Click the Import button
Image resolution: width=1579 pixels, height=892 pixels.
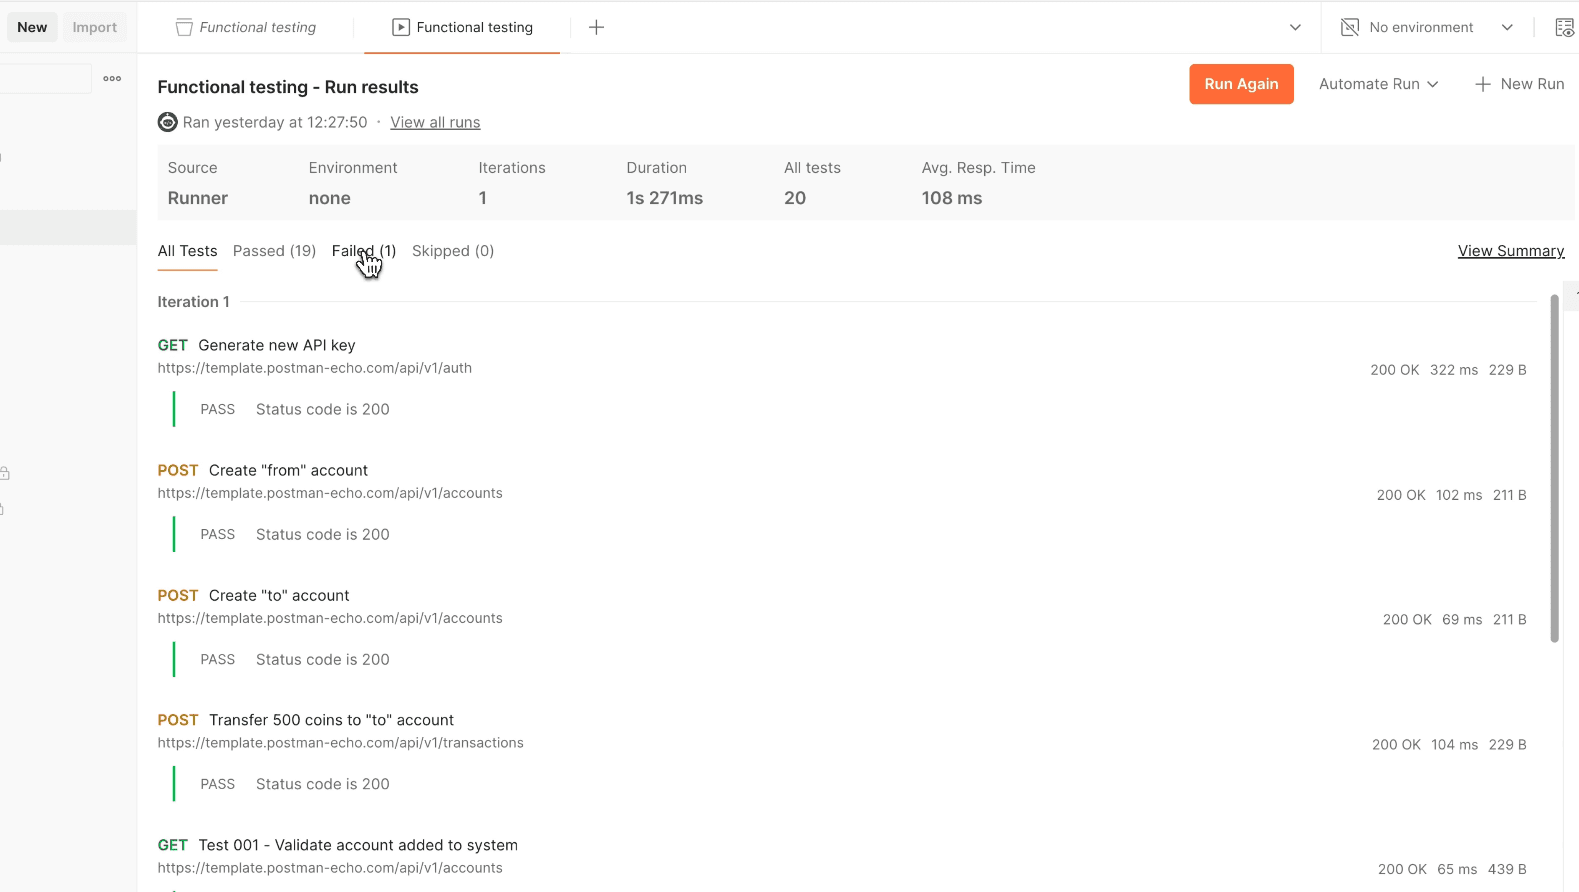(95, 28)
